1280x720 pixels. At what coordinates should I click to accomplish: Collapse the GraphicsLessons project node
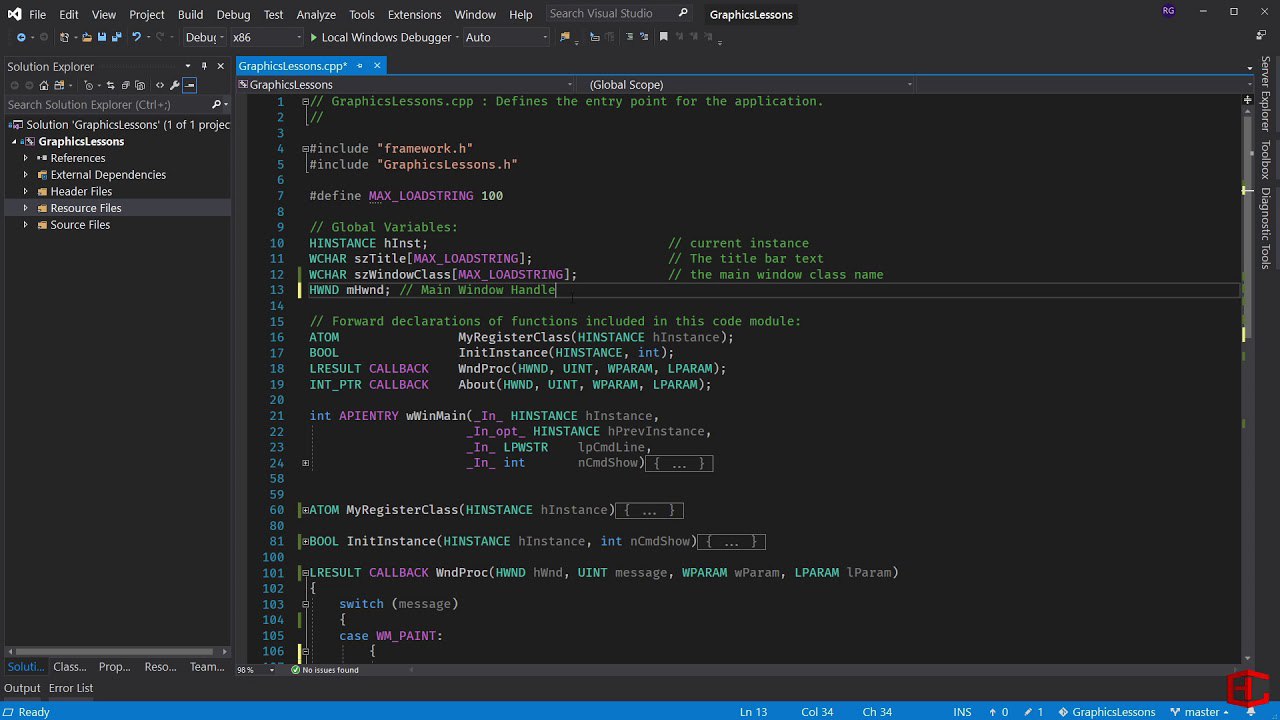[14, 142]
